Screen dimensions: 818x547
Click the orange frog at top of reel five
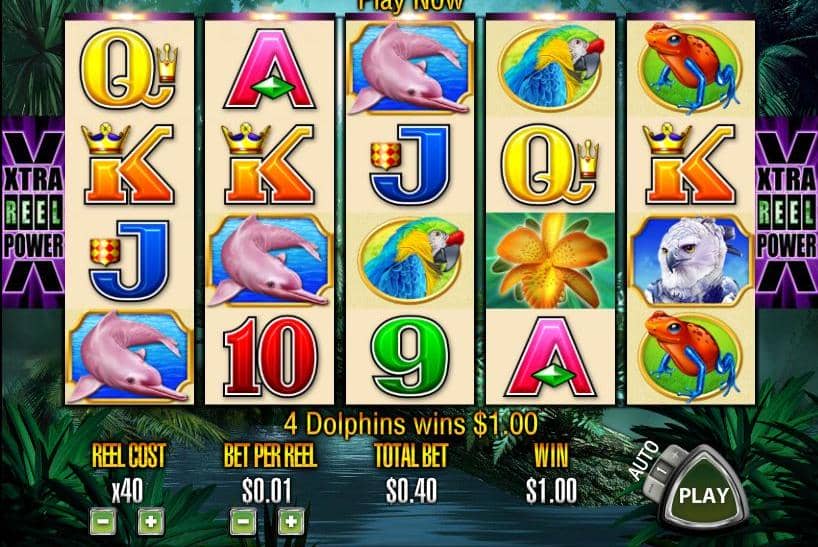pyautogui.click(x=691, y=68)
